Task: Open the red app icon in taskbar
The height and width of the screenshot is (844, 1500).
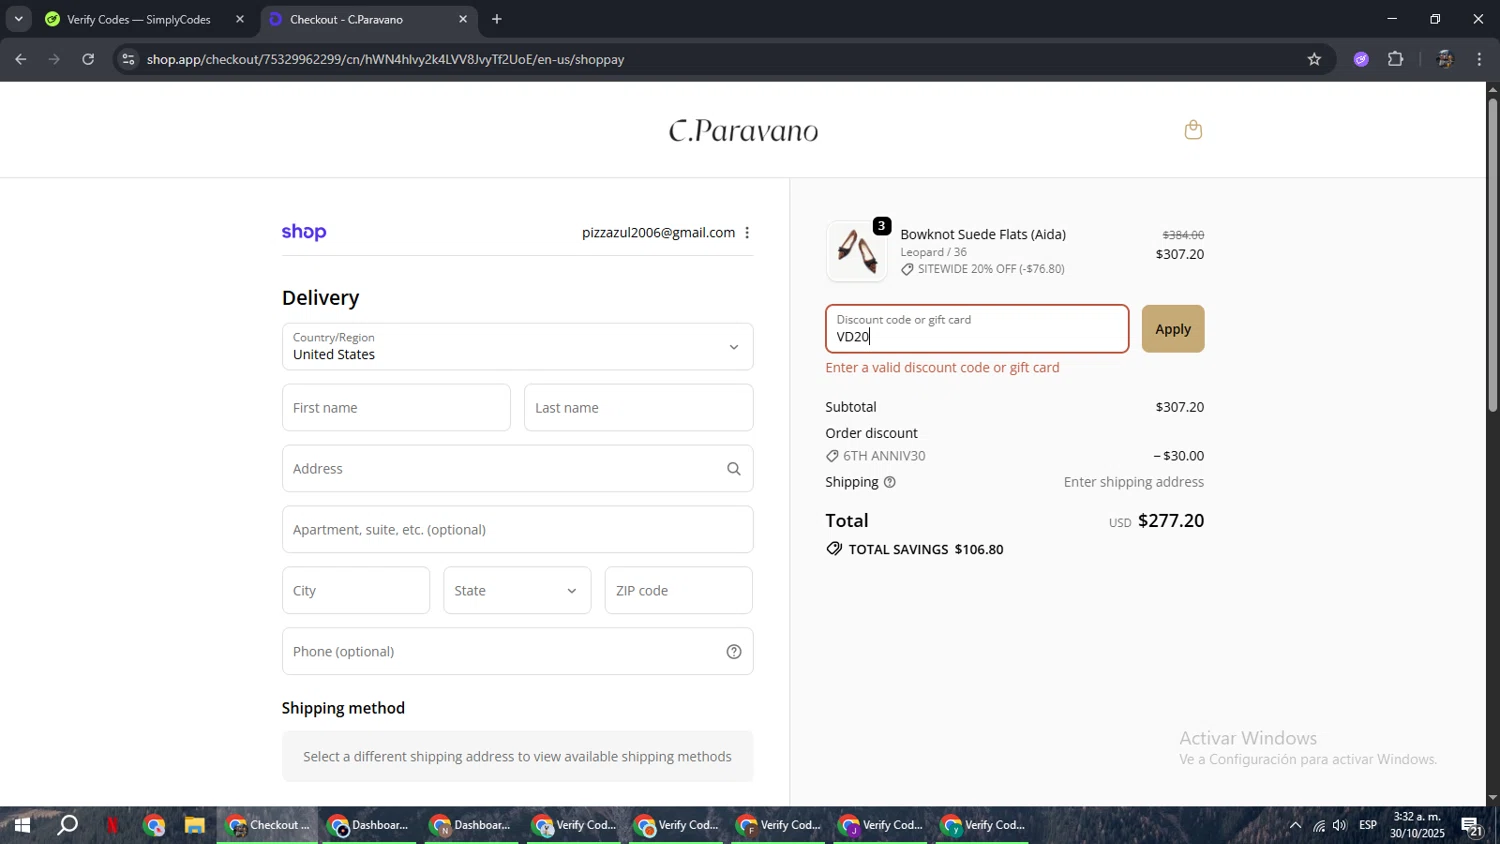Action: pos(112,825)
